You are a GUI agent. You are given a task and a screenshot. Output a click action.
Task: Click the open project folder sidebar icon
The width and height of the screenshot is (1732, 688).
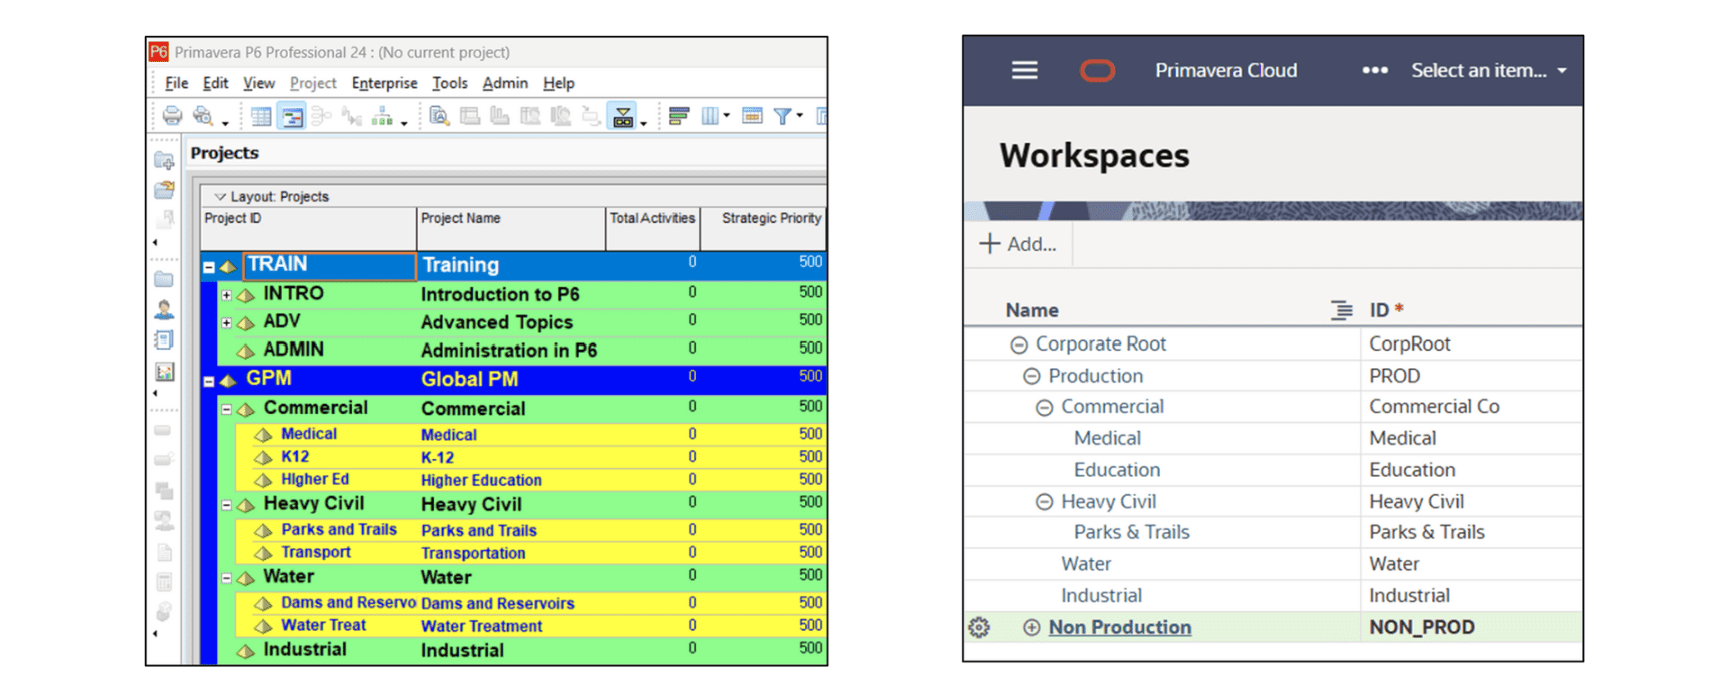165,190
